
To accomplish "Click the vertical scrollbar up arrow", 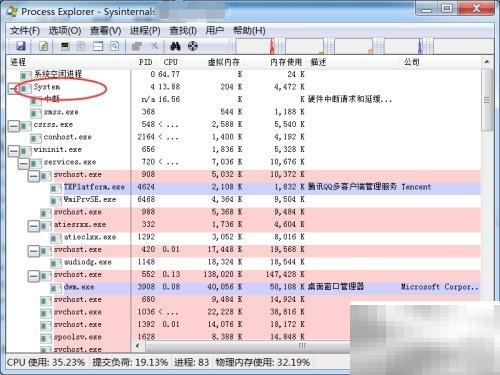I will click(x=487, y=62).
